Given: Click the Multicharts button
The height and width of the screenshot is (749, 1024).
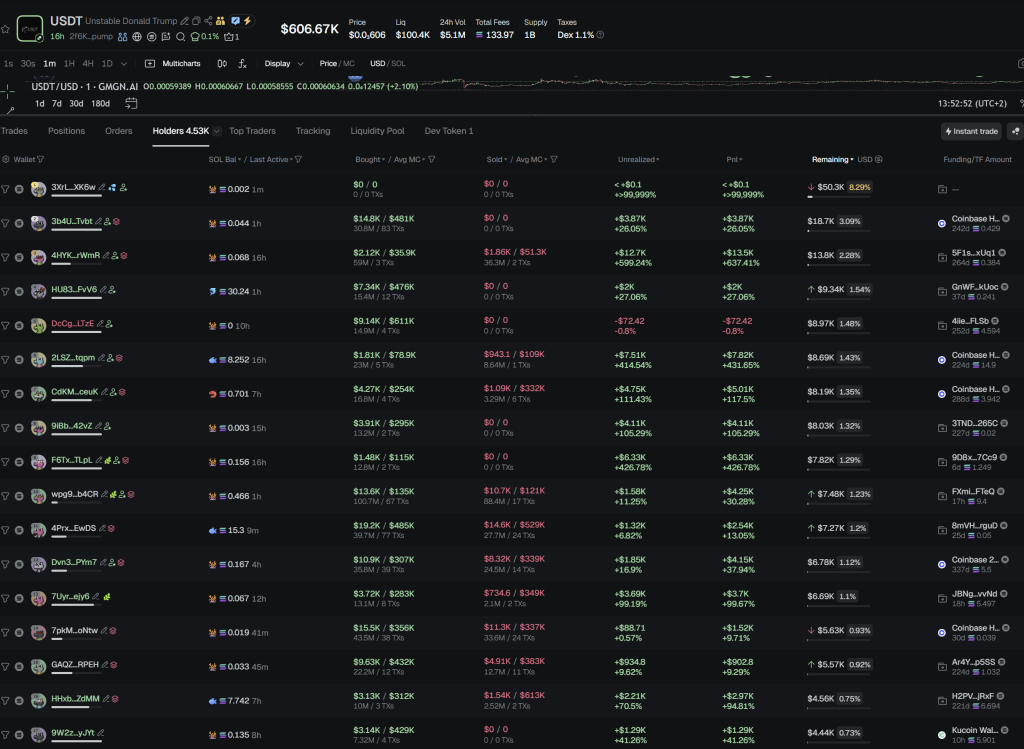Looking at the screenshot, I should click(173, 63).
